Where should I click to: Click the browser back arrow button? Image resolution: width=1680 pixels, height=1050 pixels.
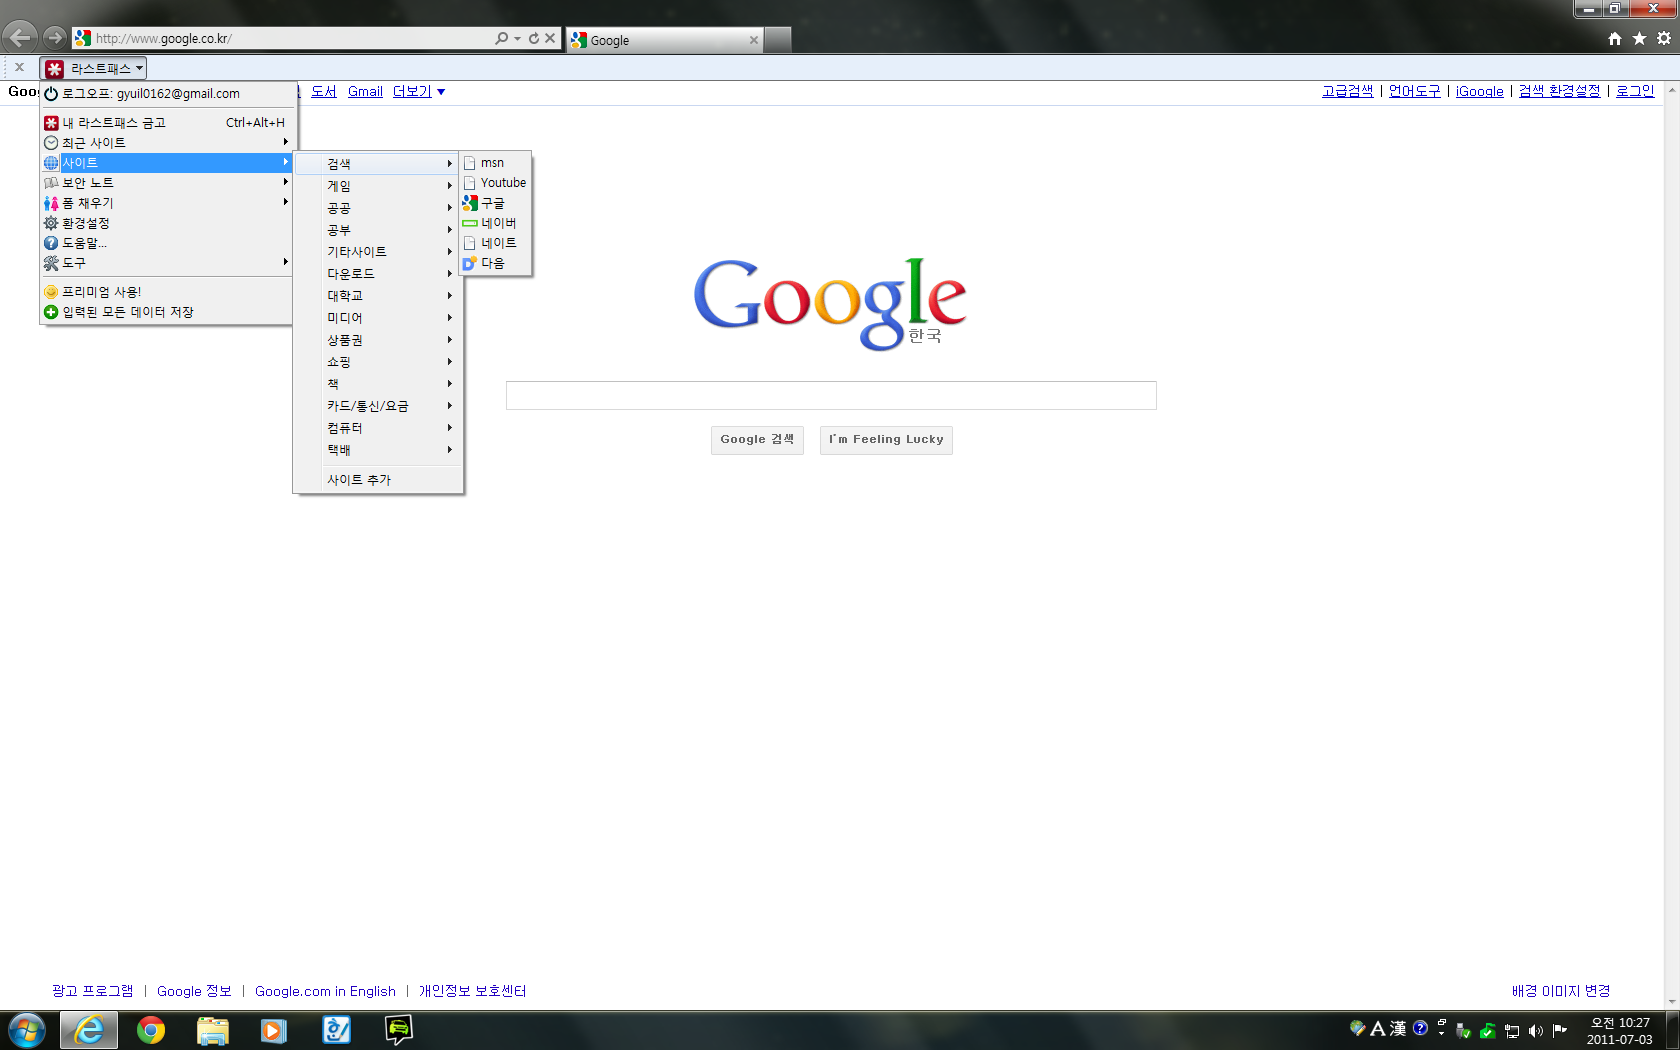pyautogui.click(x=20, y=38)
